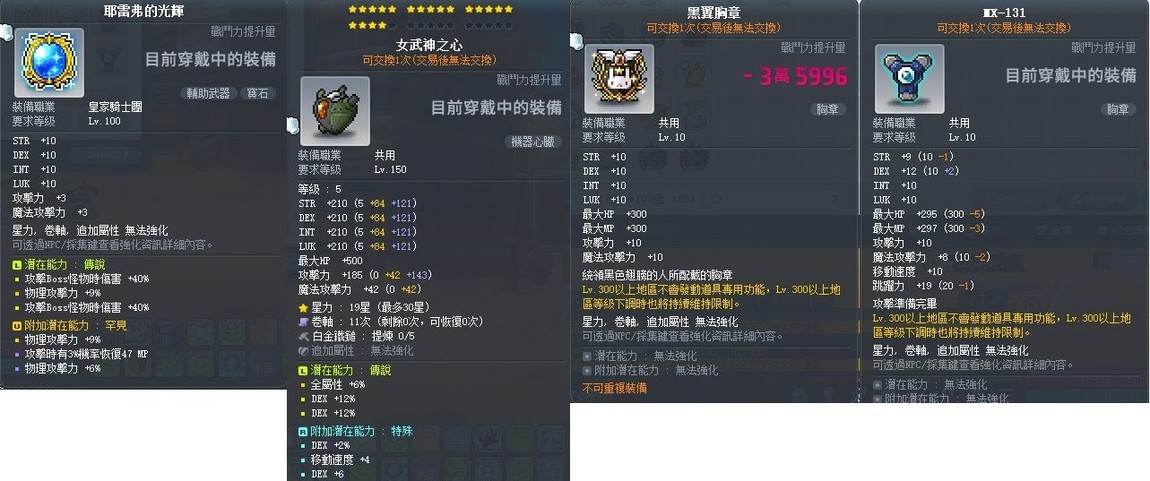Image resolution: width=1150 pixels, height=481 pixels.
Task: Click the 胸章 tag on 黑翼胸章 tooltip
Action: (x=828, y=109)
